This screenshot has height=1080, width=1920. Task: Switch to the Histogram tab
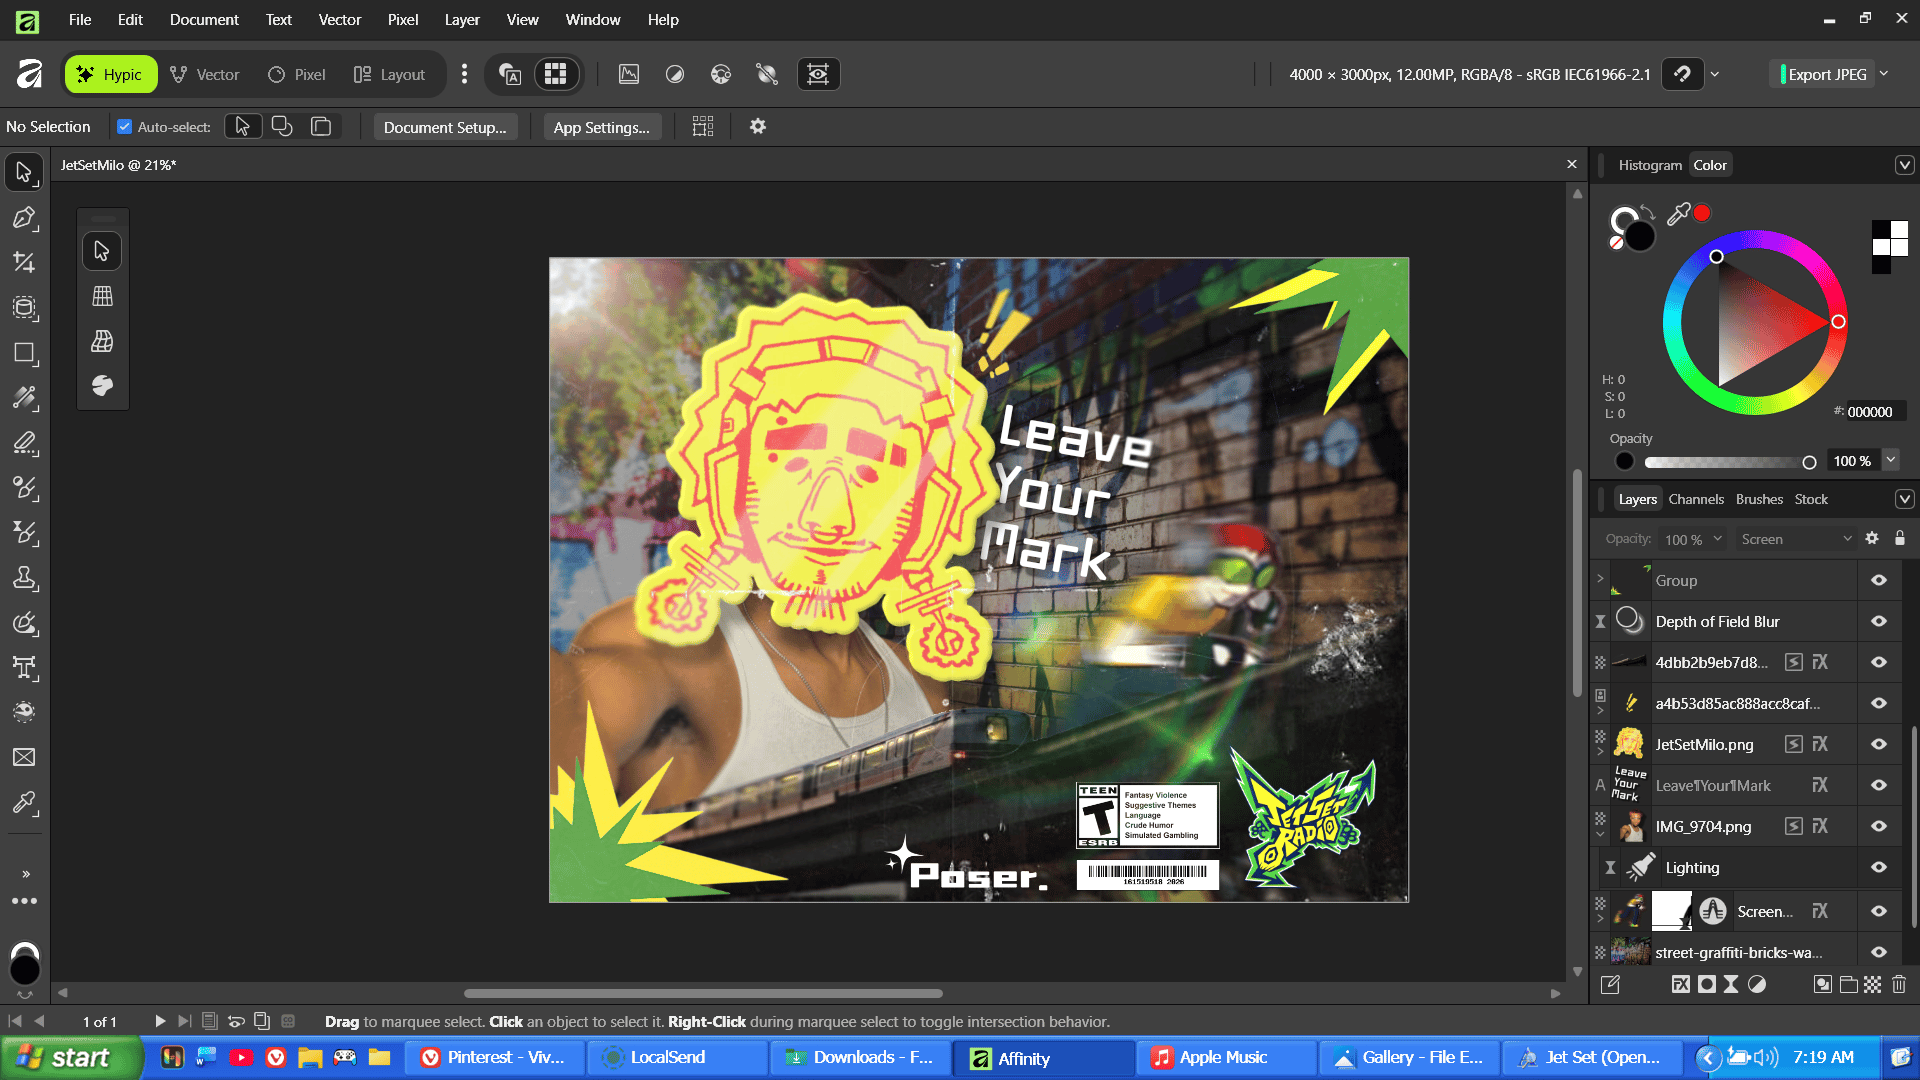tap(1650, 165)
